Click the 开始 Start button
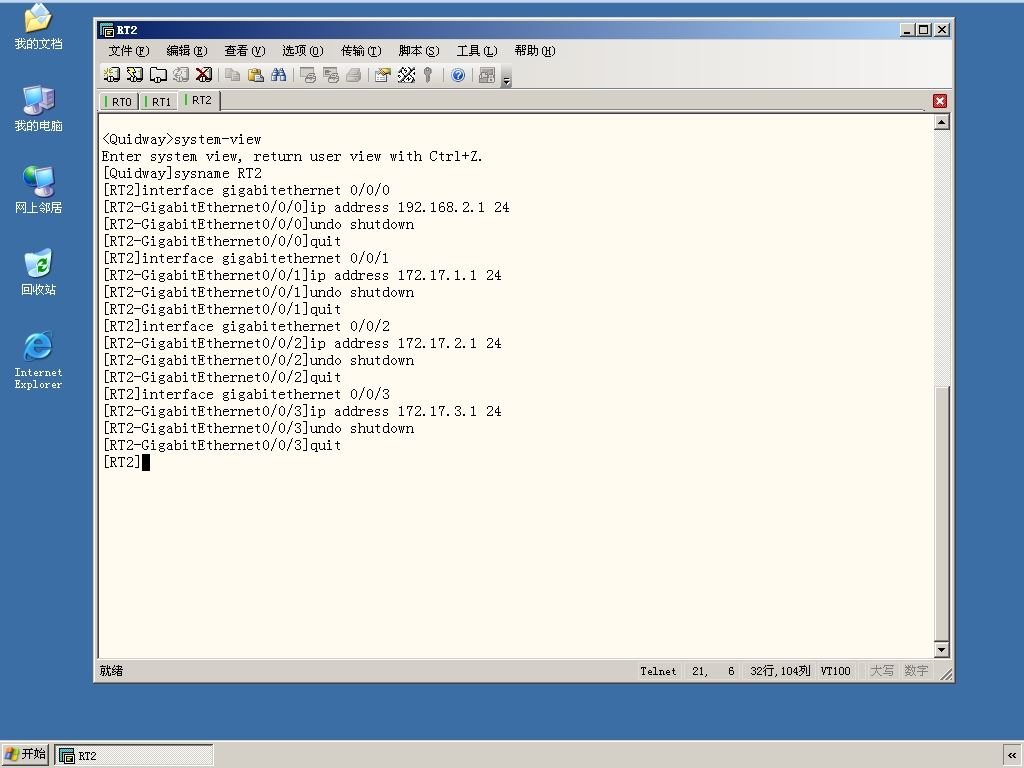This screenshot has width=1024, height=768. tap(25, 755)
